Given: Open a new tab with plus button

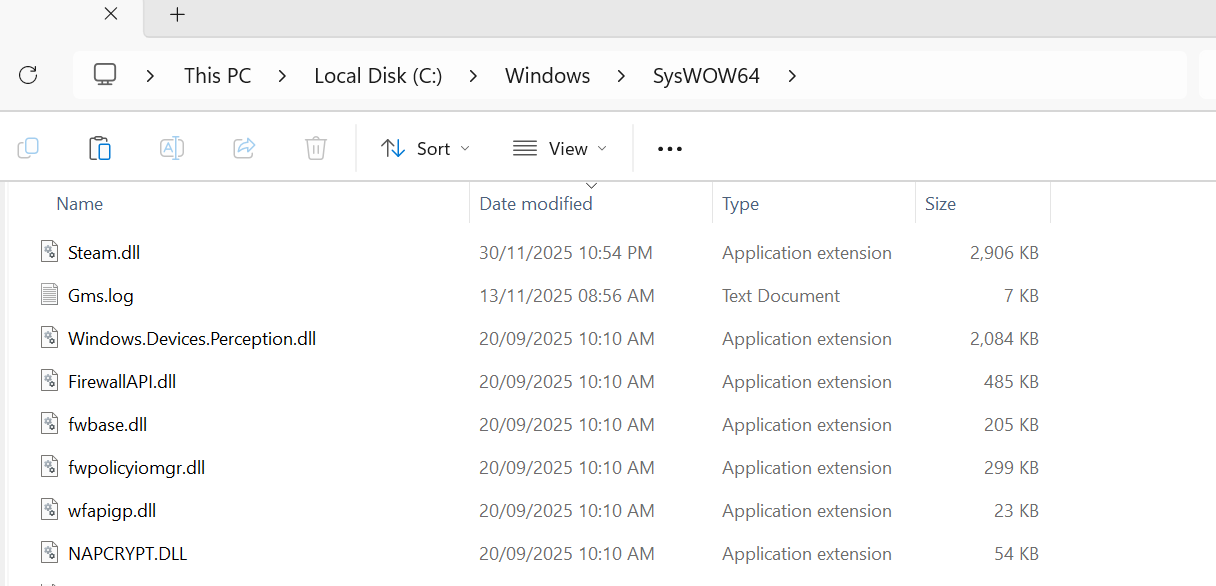Looking at the screenshot, I should point(177,15).
